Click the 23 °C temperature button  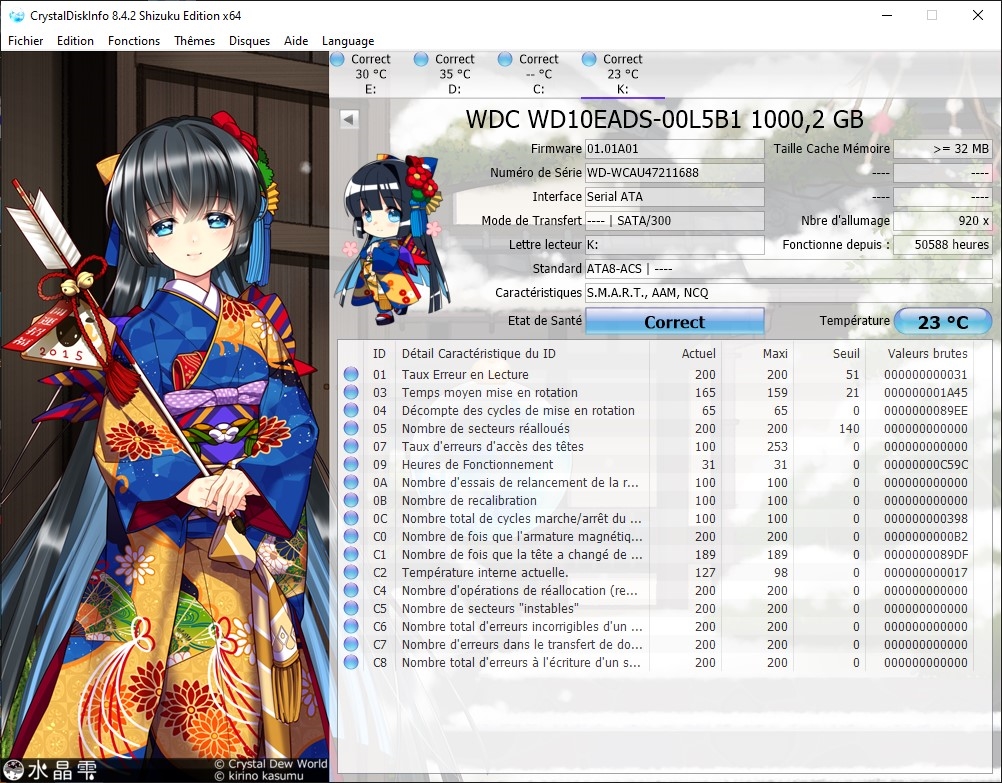(943, 322)
